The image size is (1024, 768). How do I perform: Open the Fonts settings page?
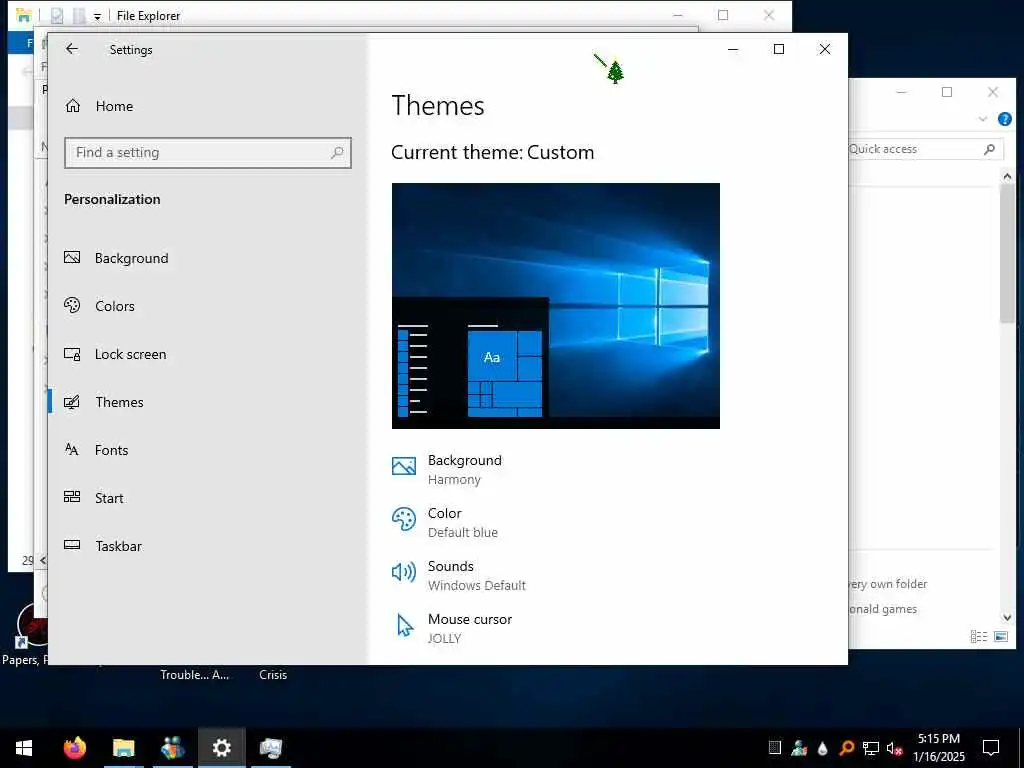pos(112,450)
